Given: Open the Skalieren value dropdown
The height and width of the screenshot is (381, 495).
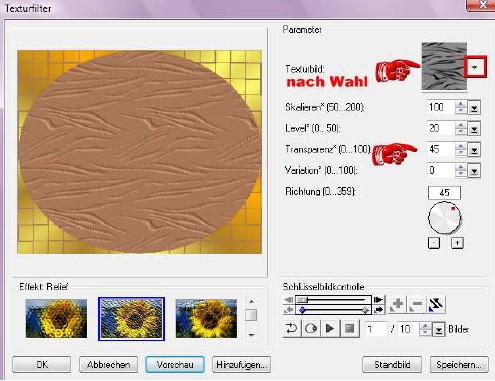Looking at the screenshot, I should pyautogui.click(x=474, y=108).
